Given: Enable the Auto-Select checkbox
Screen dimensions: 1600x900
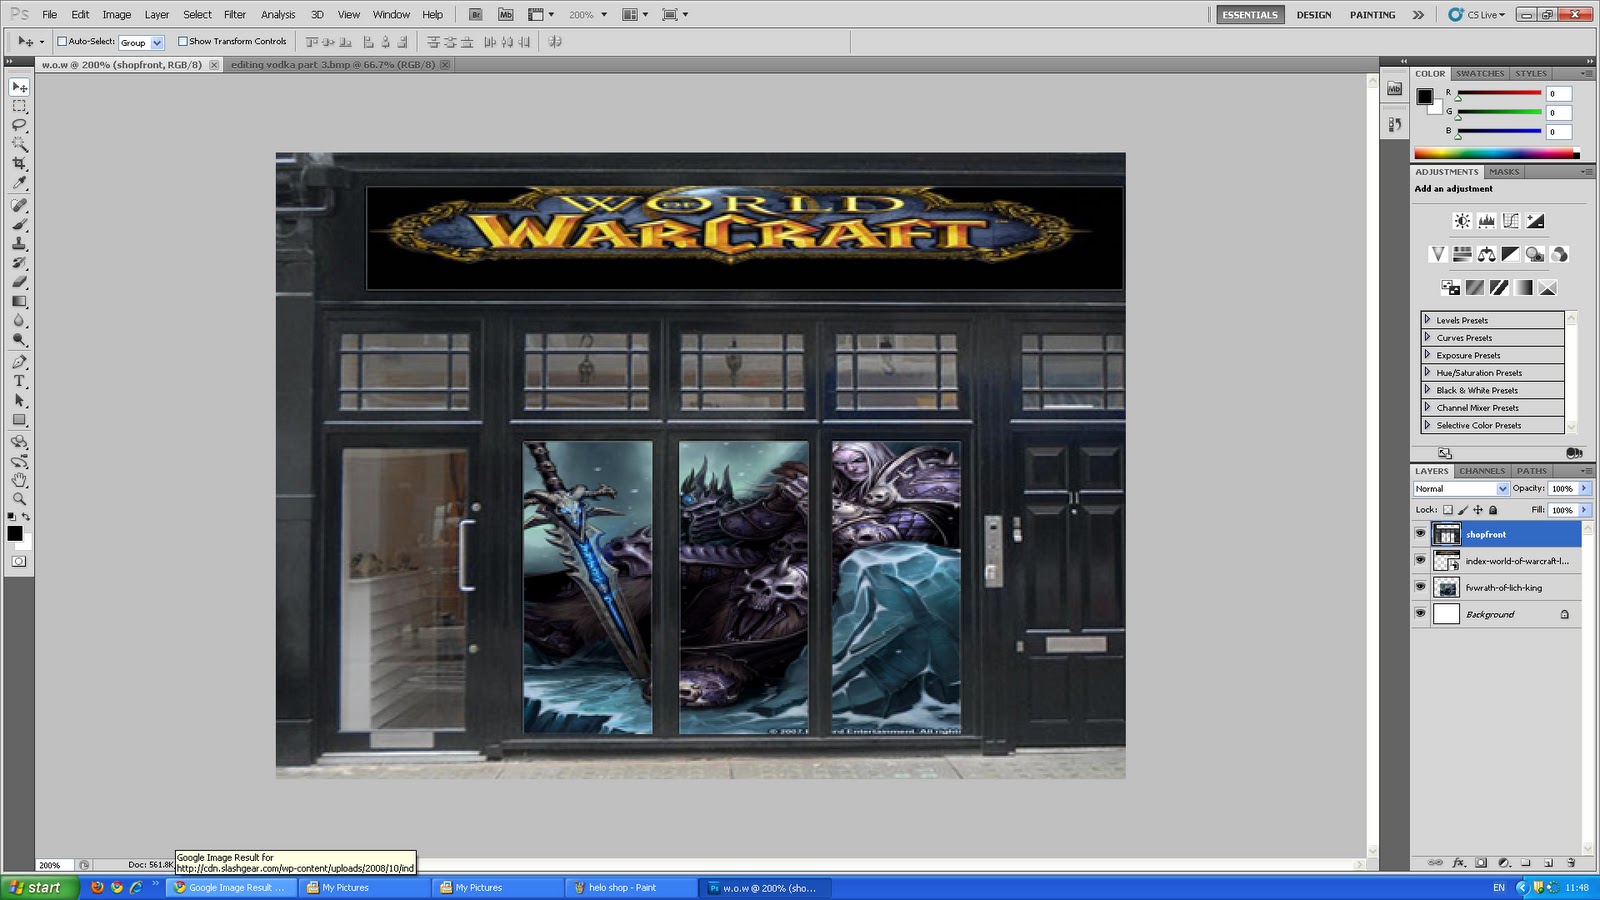Looking at the screenshot, I should [62, 41].
